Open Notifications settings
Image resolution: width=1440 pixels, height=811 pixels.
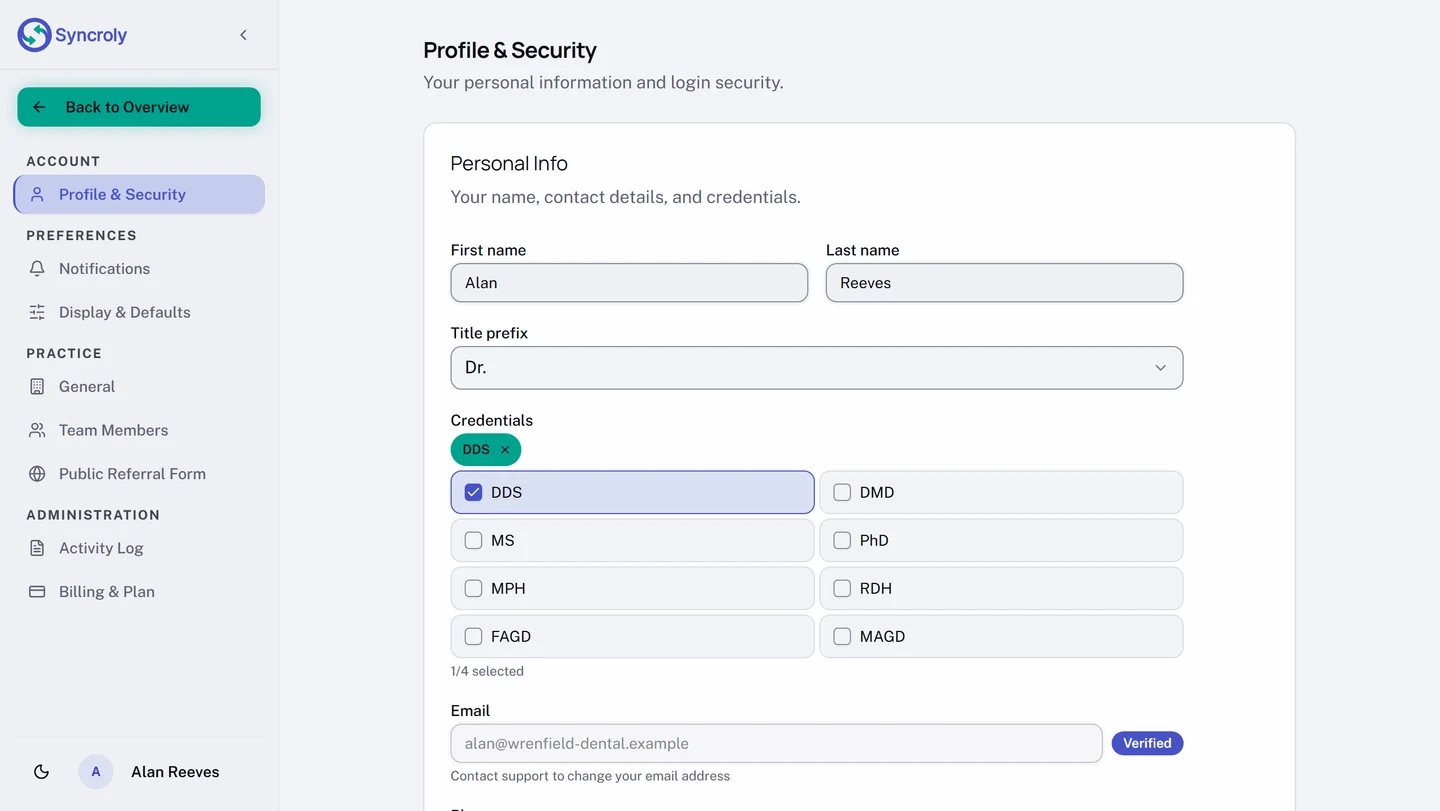139,269
